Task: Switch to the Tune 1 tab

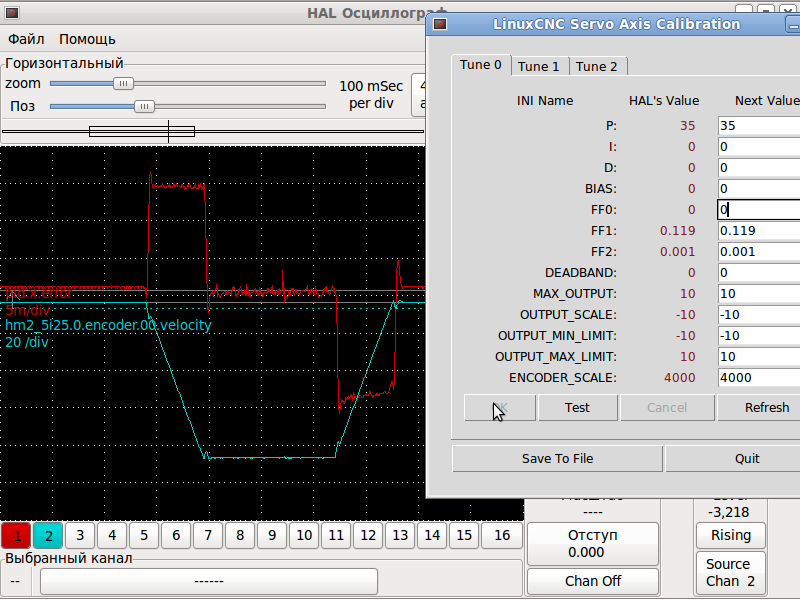Action: [539, 66]
